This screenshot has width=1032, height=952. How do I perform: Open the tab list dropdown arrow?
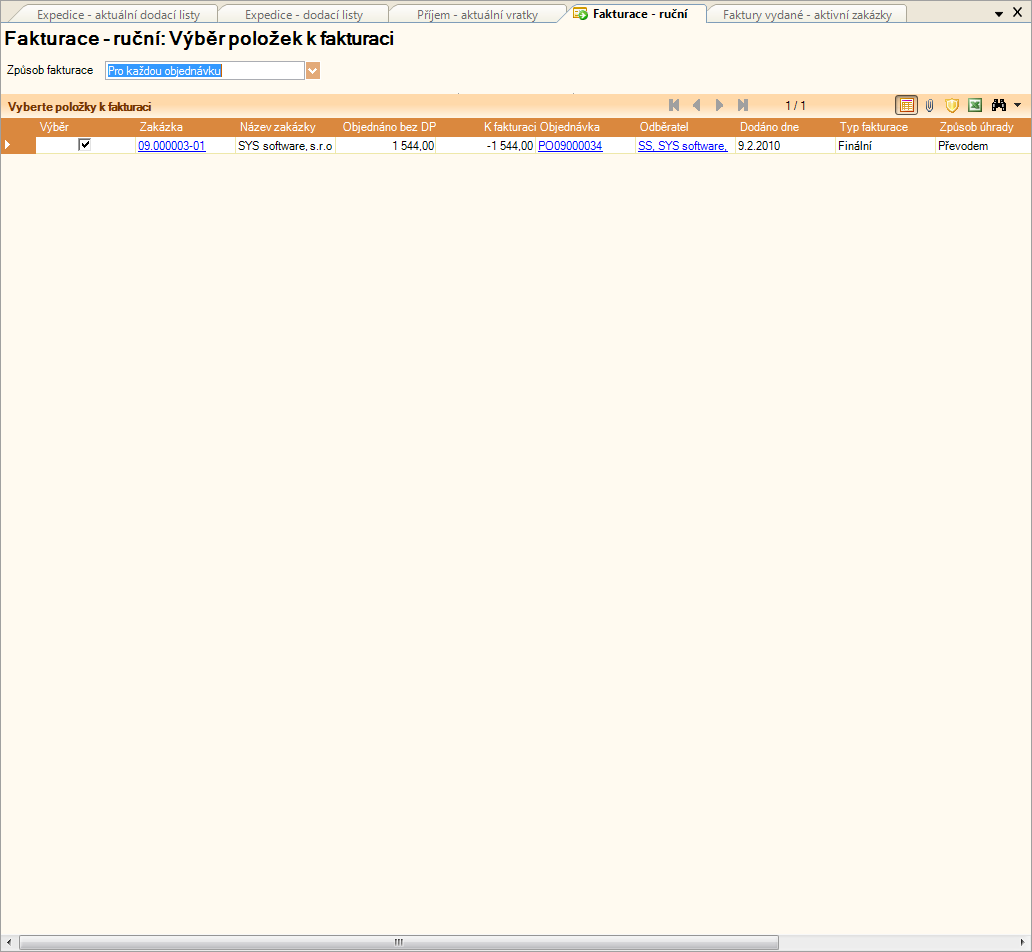tap(999, 14)
